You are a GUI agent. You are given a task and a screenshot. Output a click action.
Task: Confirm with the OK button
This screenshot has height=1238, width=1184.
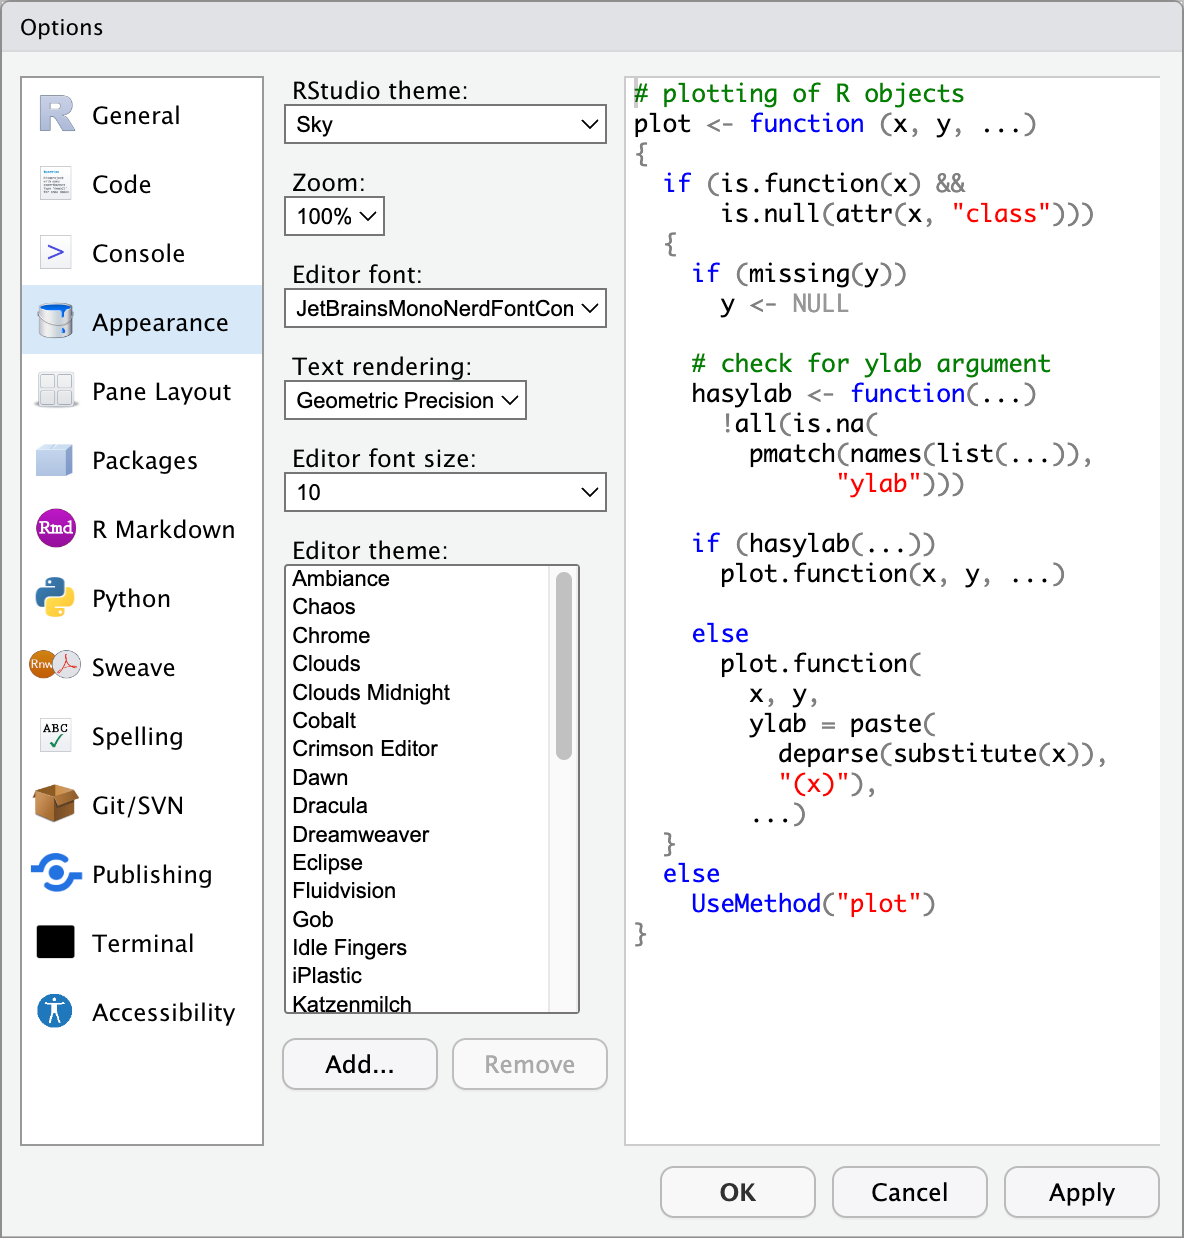click(x=738, y=1192)
